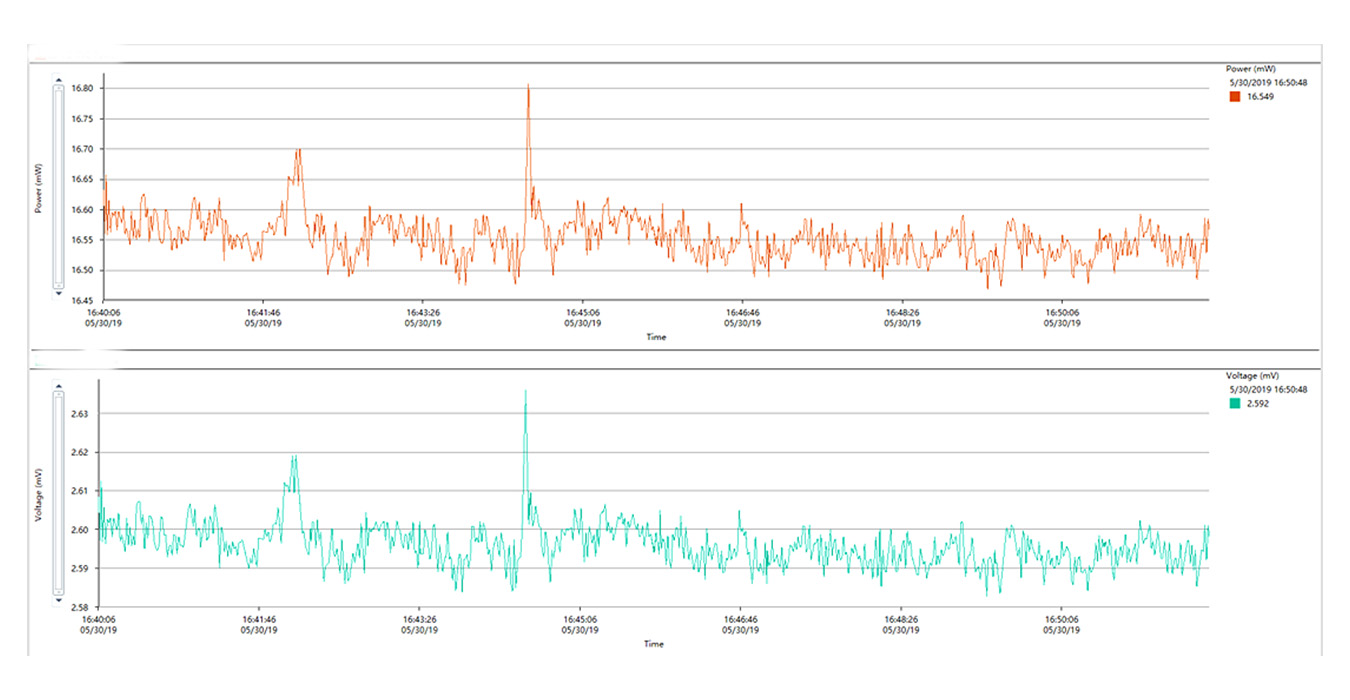Click the Voltage (mV) legend title

click(x=1252, y=376)
